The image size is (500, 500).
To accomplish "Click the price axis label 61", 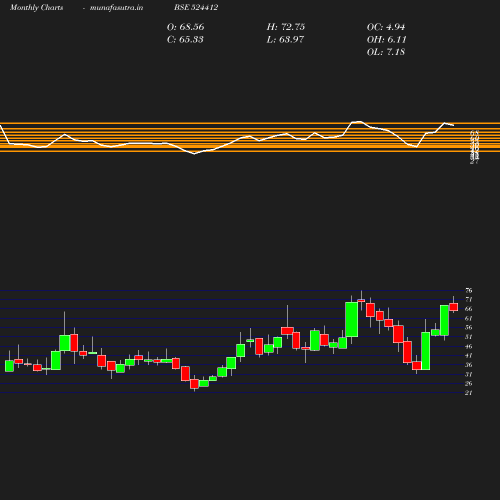I will [x=469, y=318].
